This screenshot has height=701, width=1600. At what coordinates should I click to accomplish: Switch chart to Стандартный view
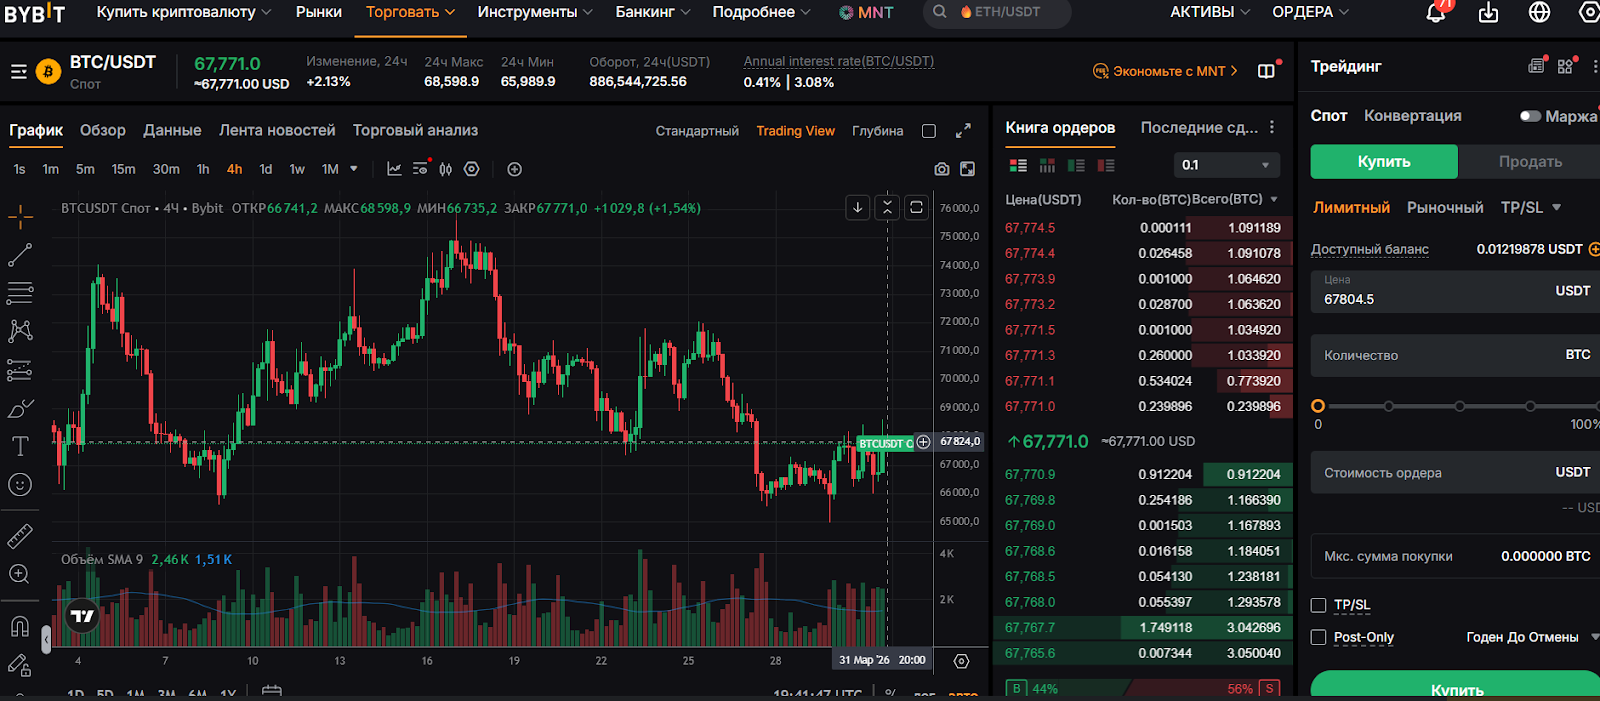tap(697, 131)
